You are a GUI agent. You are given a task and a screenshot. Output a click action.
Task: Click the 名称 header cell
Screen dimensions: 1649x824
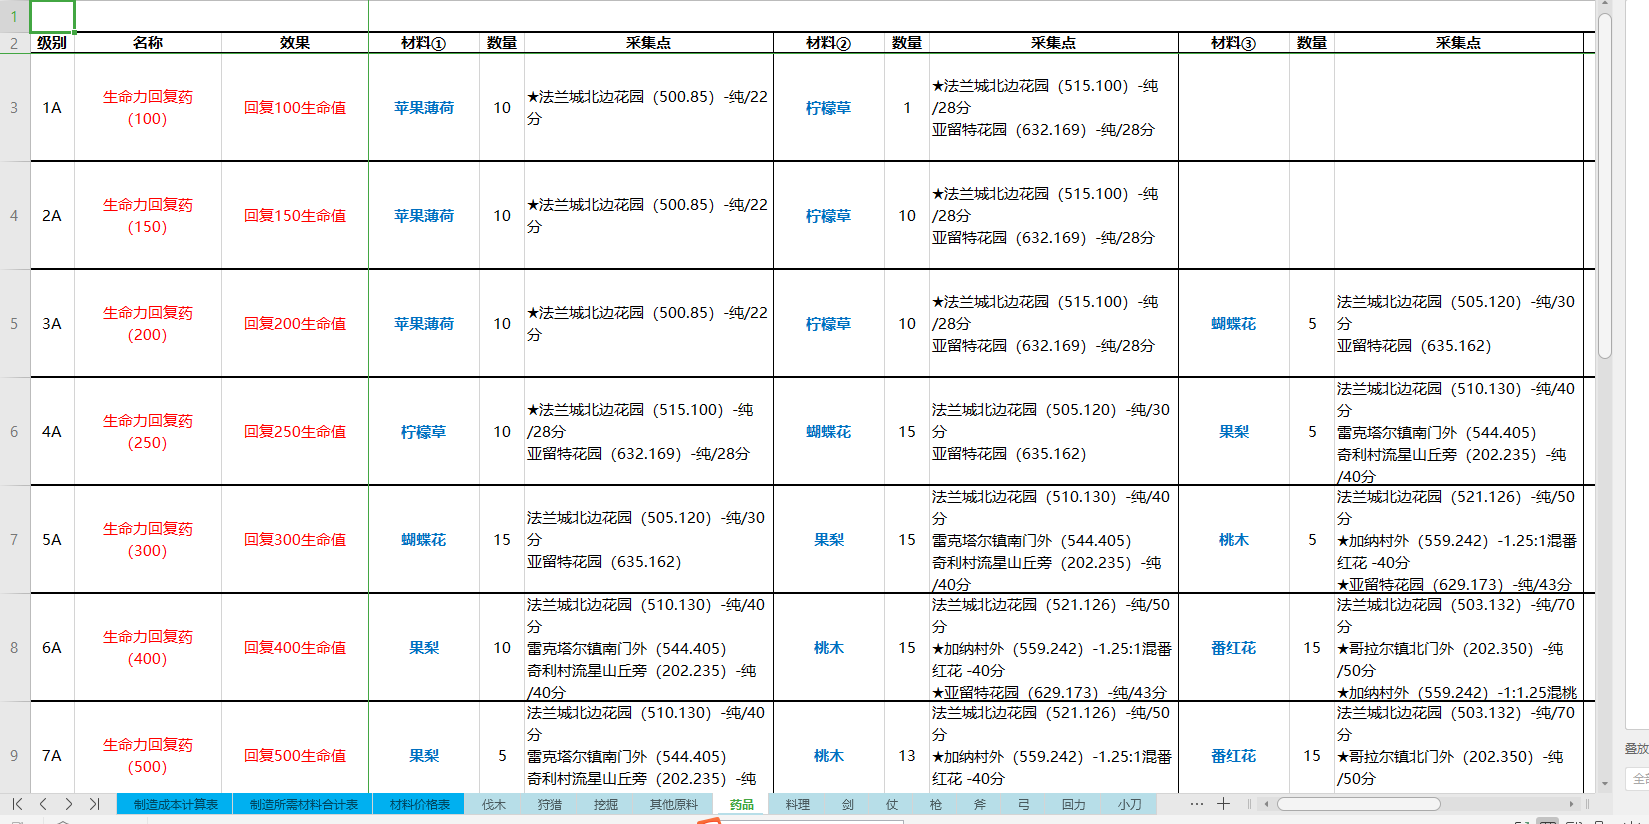coord(148,43)
